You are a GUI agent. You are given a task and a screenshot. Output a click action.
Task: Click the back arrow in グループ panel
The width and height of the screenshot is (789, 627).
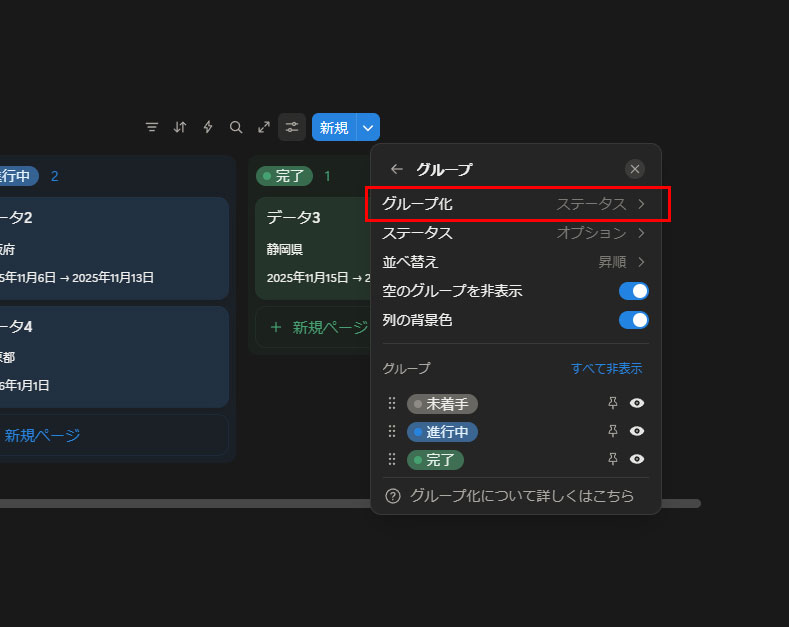(x=397, y=169)
